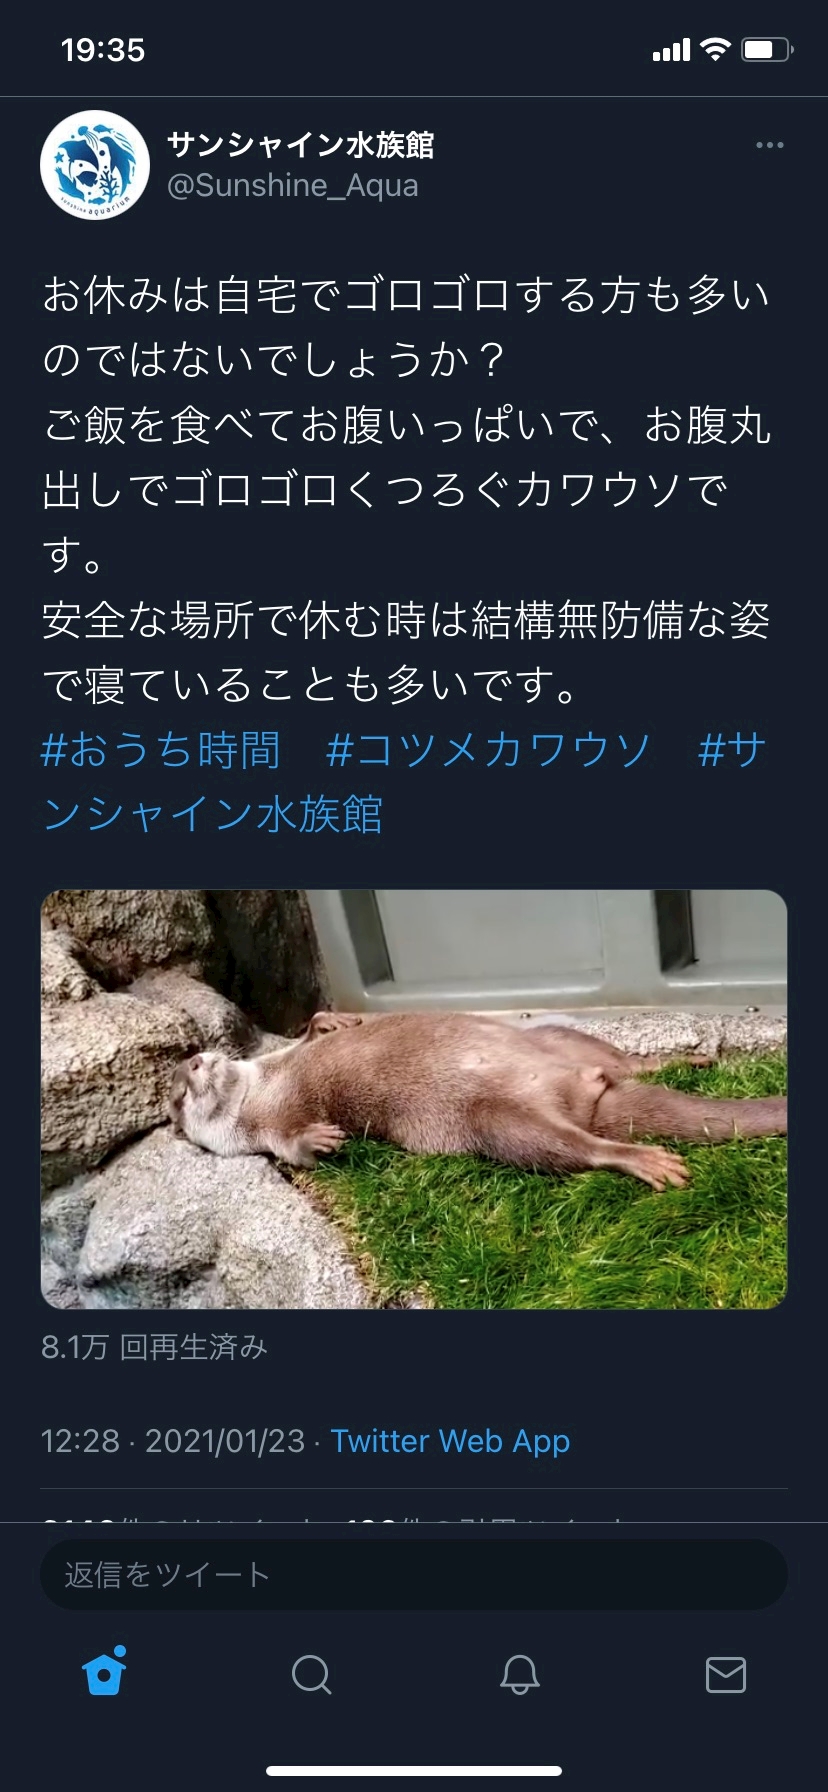828x1792 pixels.
Task: Tap the Wi-Fi icon in status bar
Action: click(x=715, y=49)
